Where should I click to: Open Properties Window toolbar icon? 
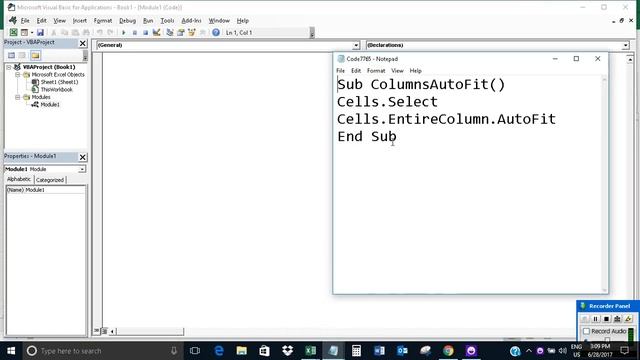[180, 32]
